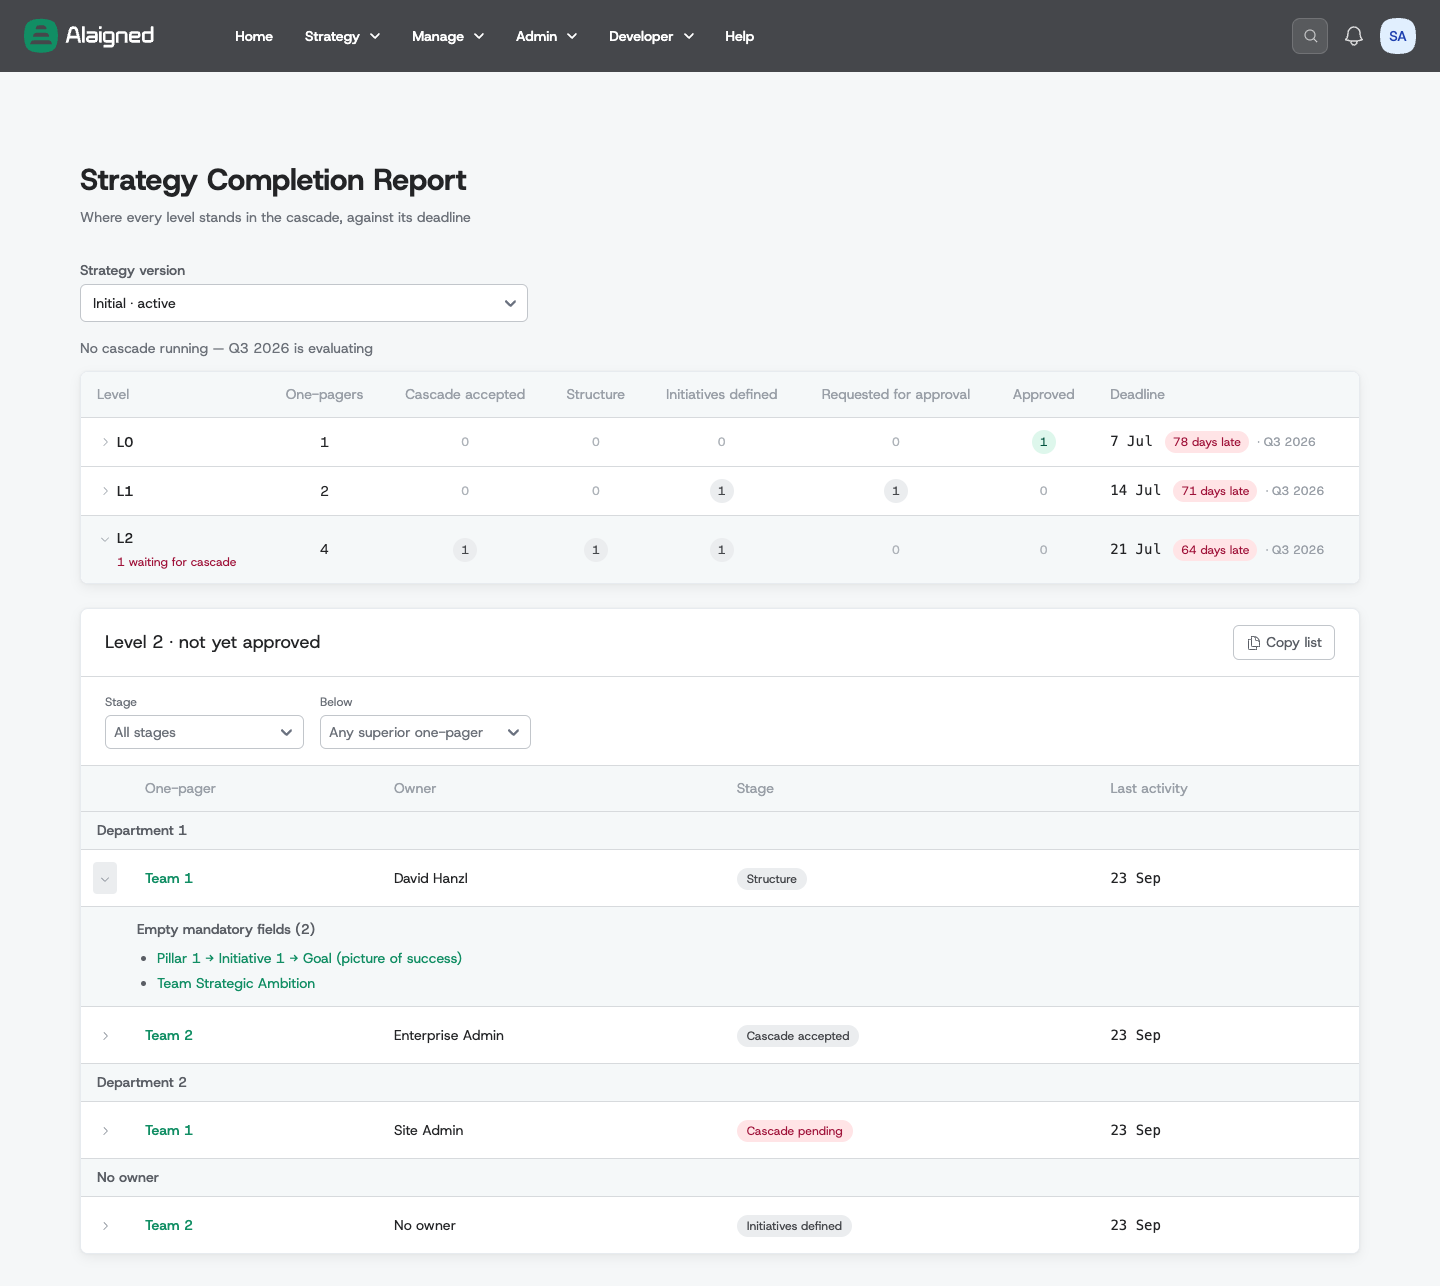1440x1286 pixels.
Task: Click the Alaigned logo icon
Action: tap(41, 36)
